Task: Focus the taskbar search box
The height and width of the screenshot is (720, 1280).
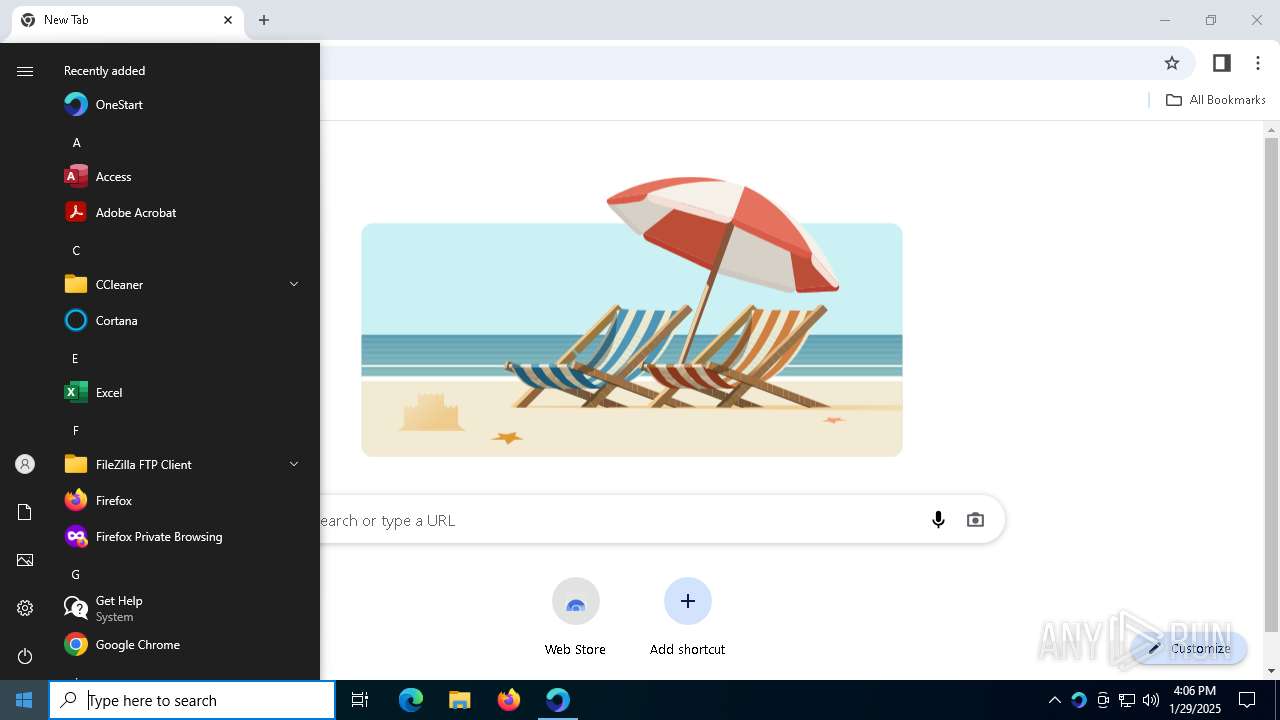Action: pos(192,700)
